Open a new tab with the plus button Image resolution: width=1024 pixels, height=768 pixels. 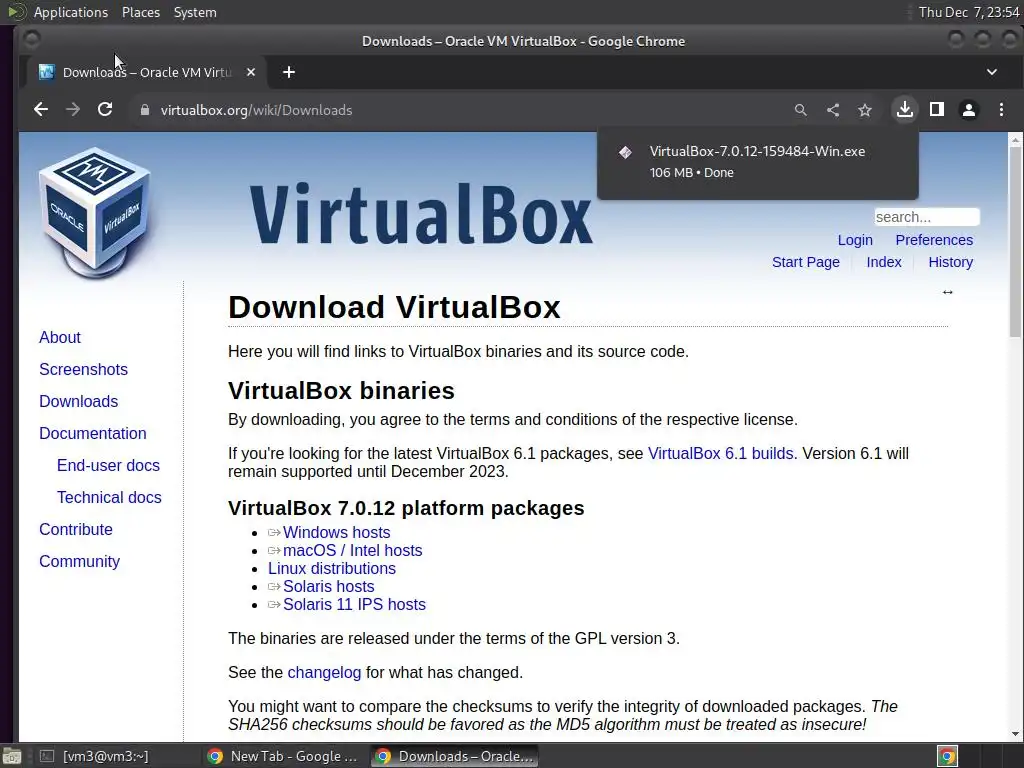289,72
